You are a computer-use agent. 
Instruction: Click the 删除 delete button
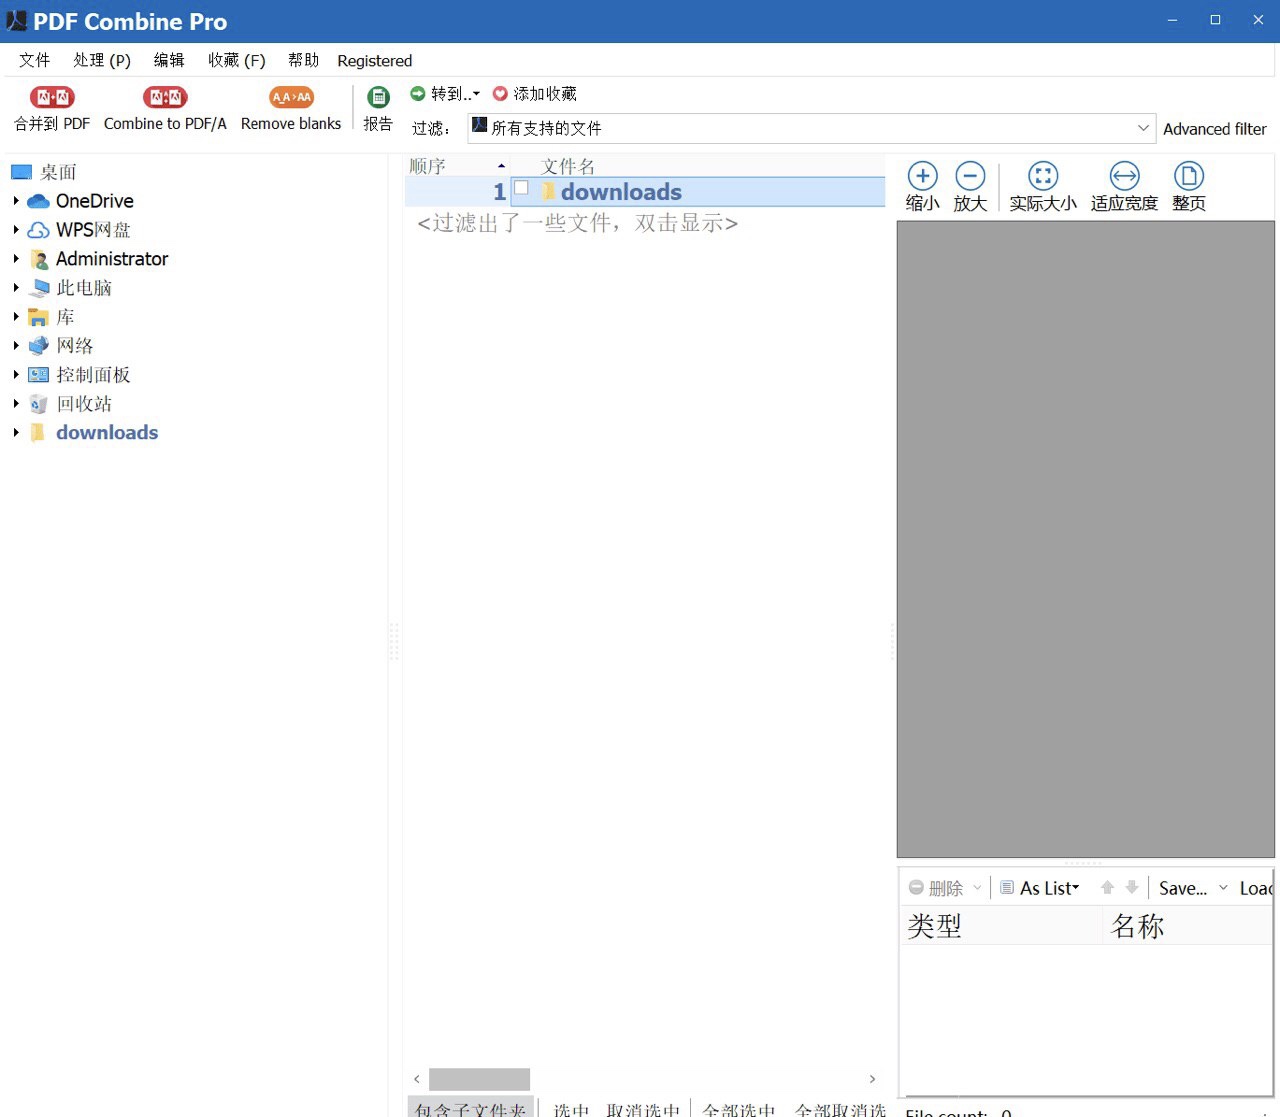click(936, 888)
